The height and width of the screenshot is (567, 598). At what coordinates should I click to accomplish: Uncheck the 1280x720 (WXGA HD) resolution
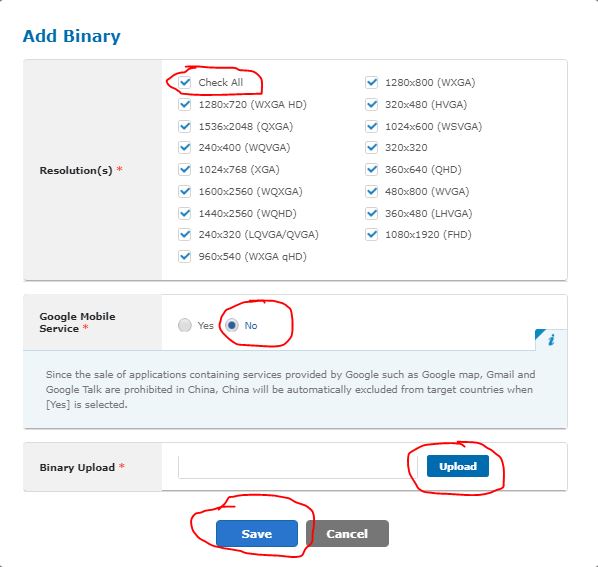[x=185, y=104]
